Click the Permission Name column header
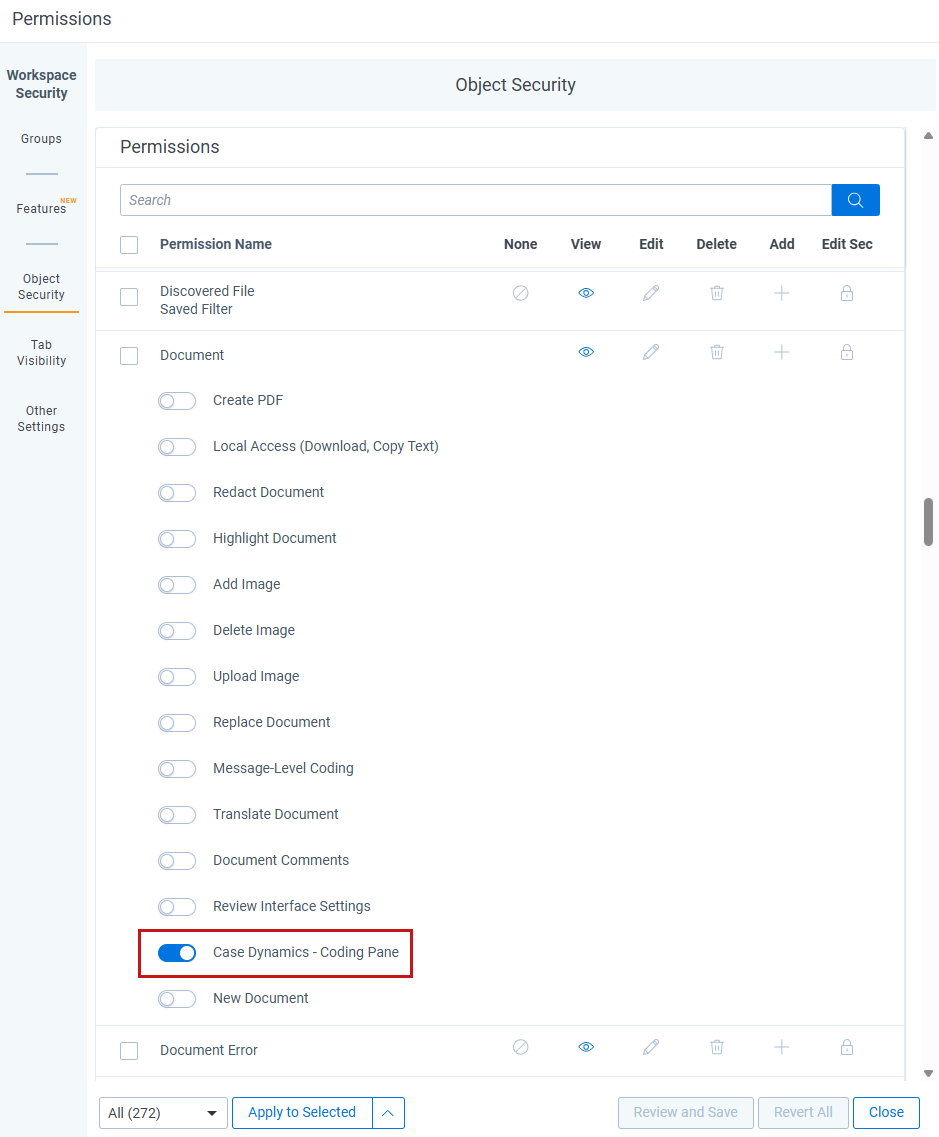 click(216, 244)
